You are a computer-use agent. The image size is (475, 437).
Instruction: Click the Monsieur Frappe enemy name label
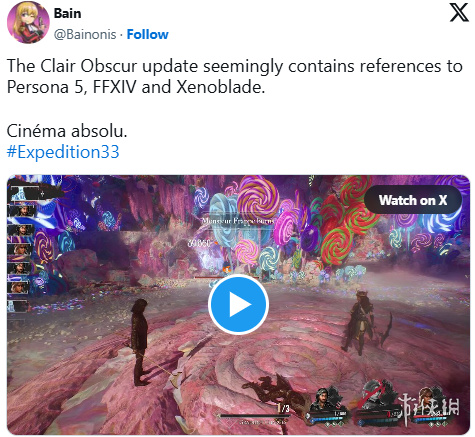click(238, 221)
